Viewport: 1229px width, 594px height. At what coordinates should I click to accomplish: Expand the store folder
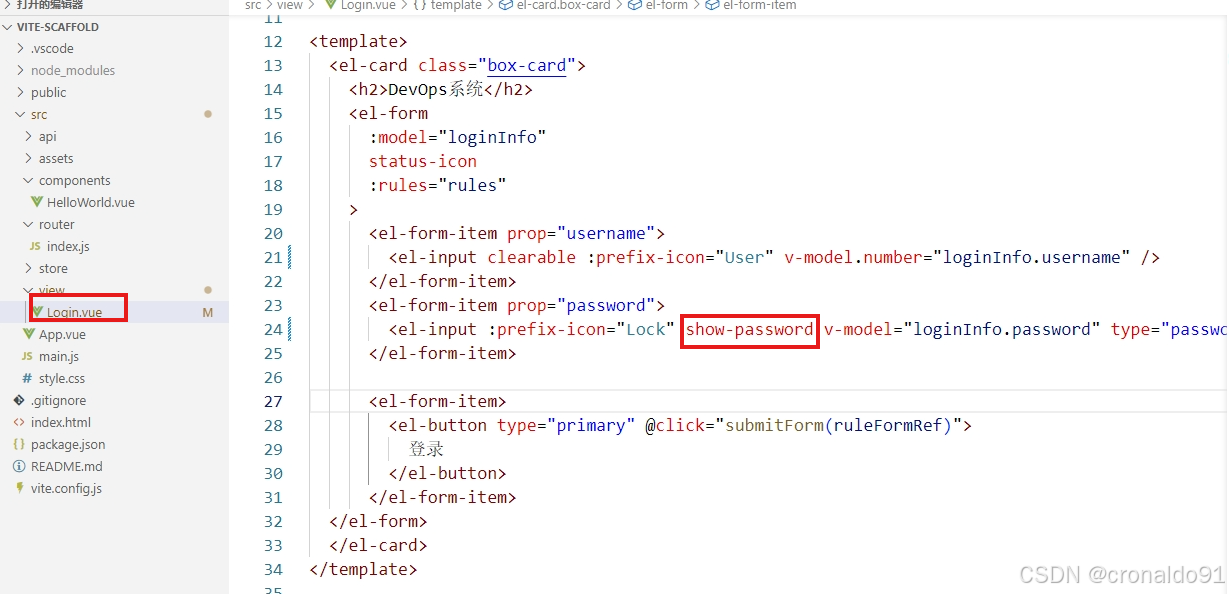(29, 268)
